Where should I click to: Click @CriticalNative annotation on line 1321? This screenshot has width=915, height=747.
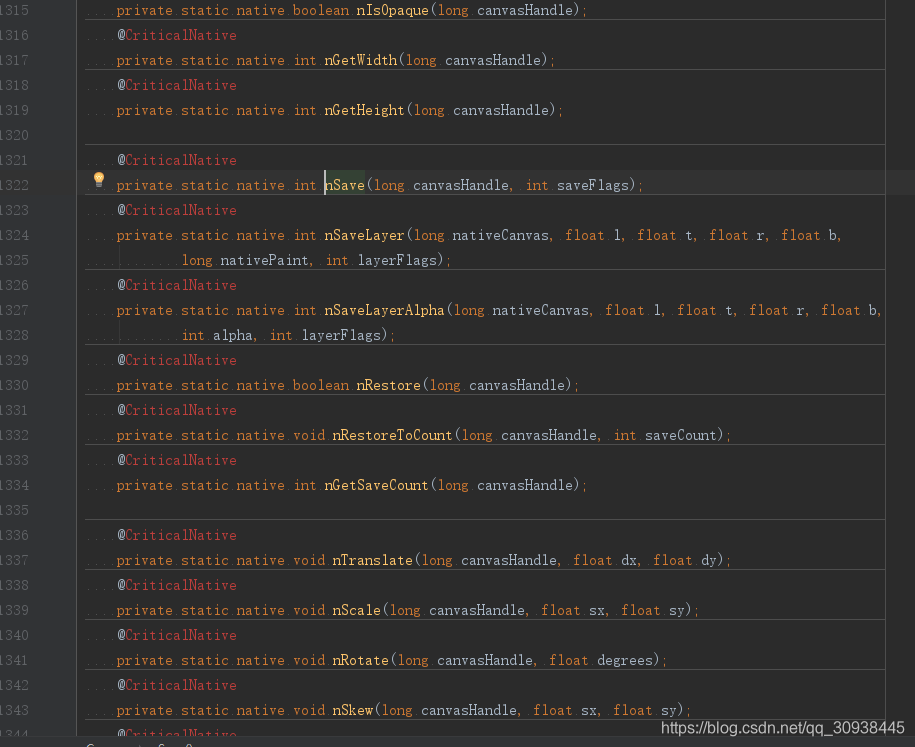point(177,160)
